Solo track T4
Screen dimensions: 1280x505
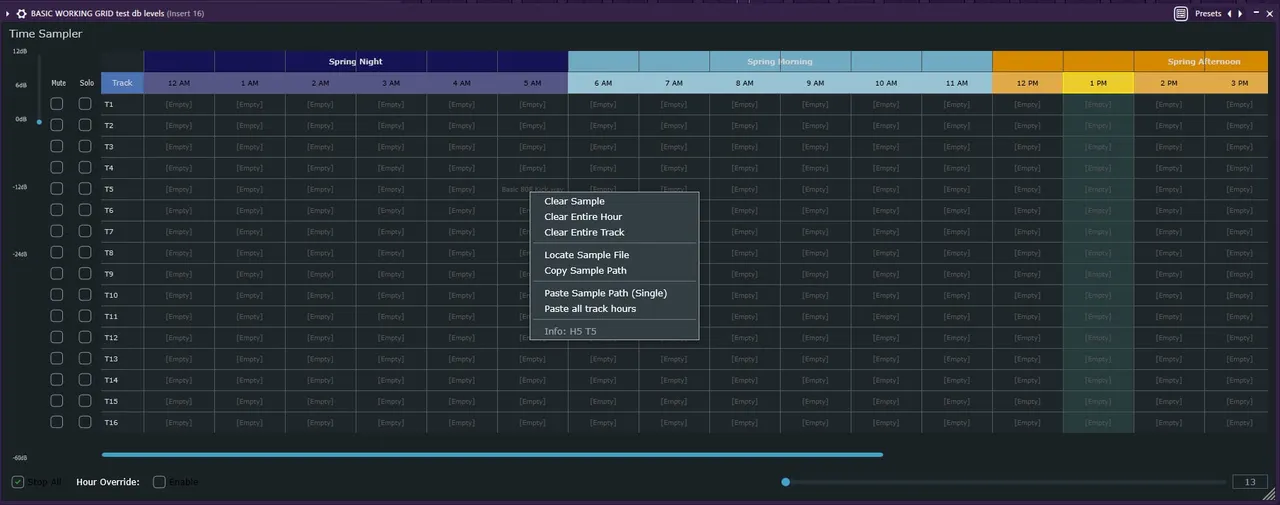[x=85, y=167]
